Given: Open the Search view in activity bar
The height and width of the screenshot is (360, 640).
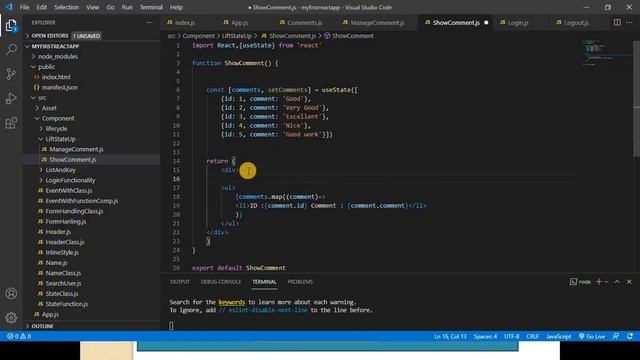Looking at the screenshot, I should pyautogui.click(x=11, y=50).
